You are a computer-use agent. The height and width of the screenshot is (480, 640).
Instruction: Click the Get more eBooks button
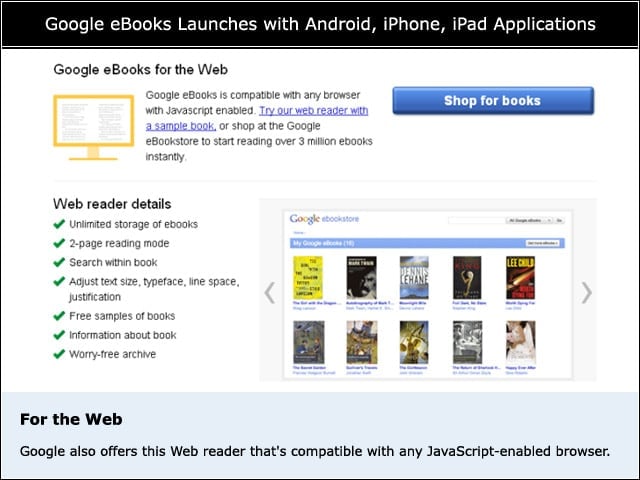pyautogui.click(x=543, y=243)
